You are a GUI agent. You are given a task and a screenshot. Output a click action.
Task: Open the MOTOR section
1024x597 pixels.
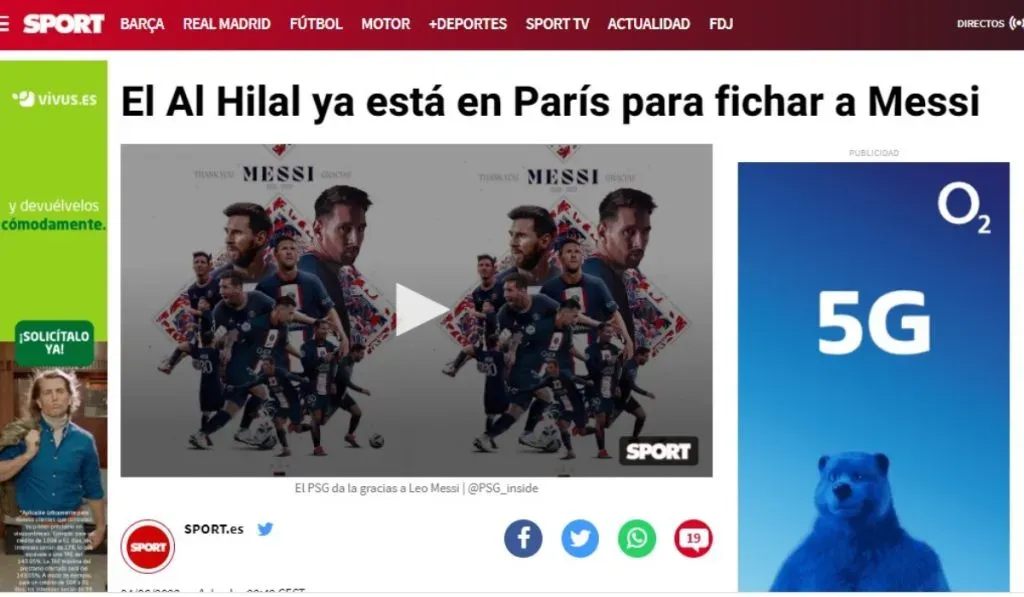[386, 24]
